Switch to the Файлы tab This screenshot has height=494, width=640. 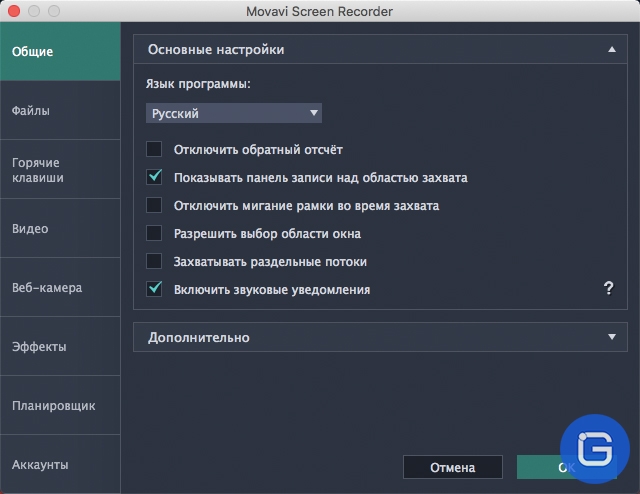(x=60, y=111)
